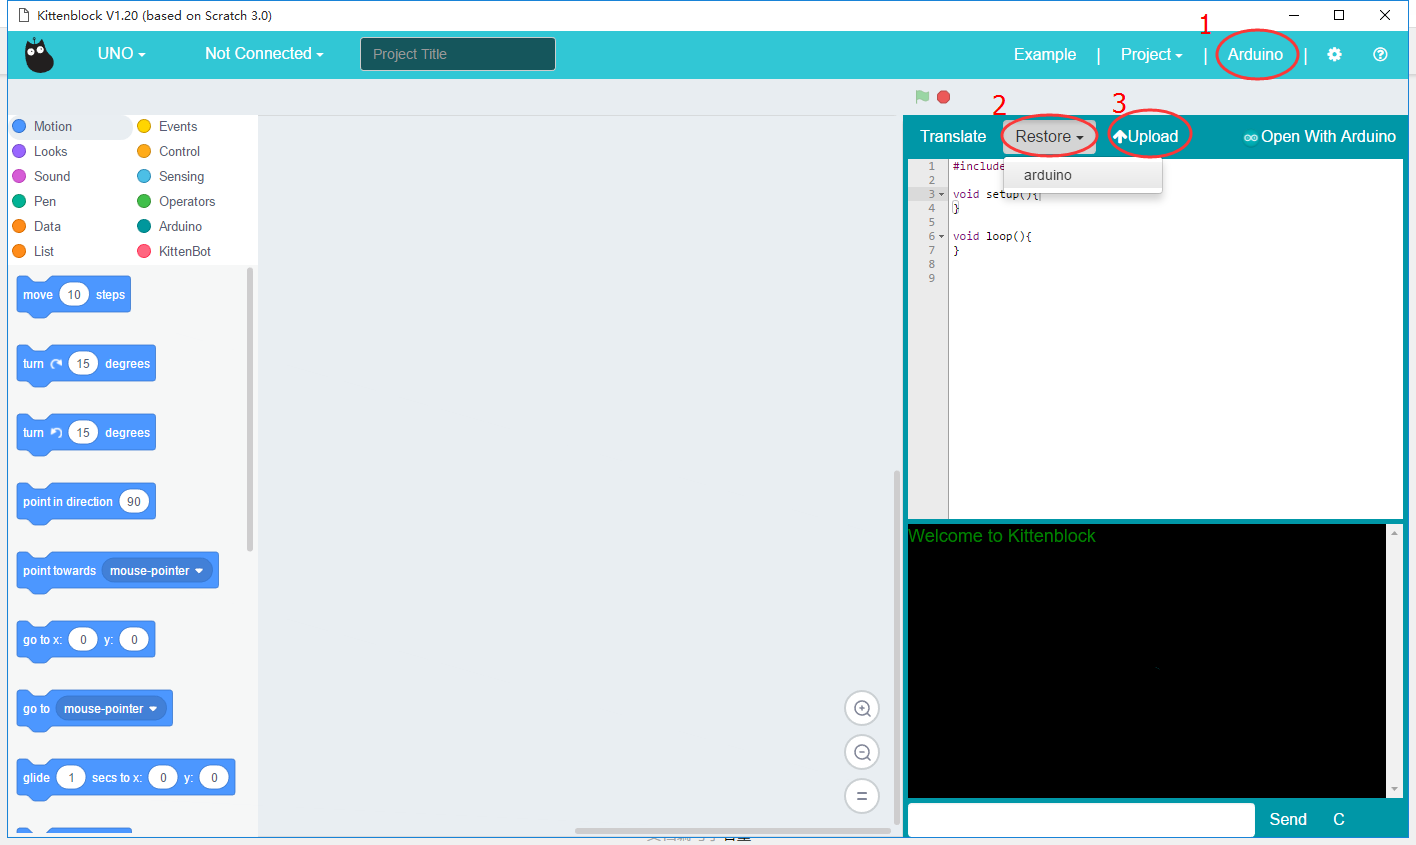The image size is (1416, 845).
Task: Expand the Not Connected dropdown
Action: (x=264, y=54)
